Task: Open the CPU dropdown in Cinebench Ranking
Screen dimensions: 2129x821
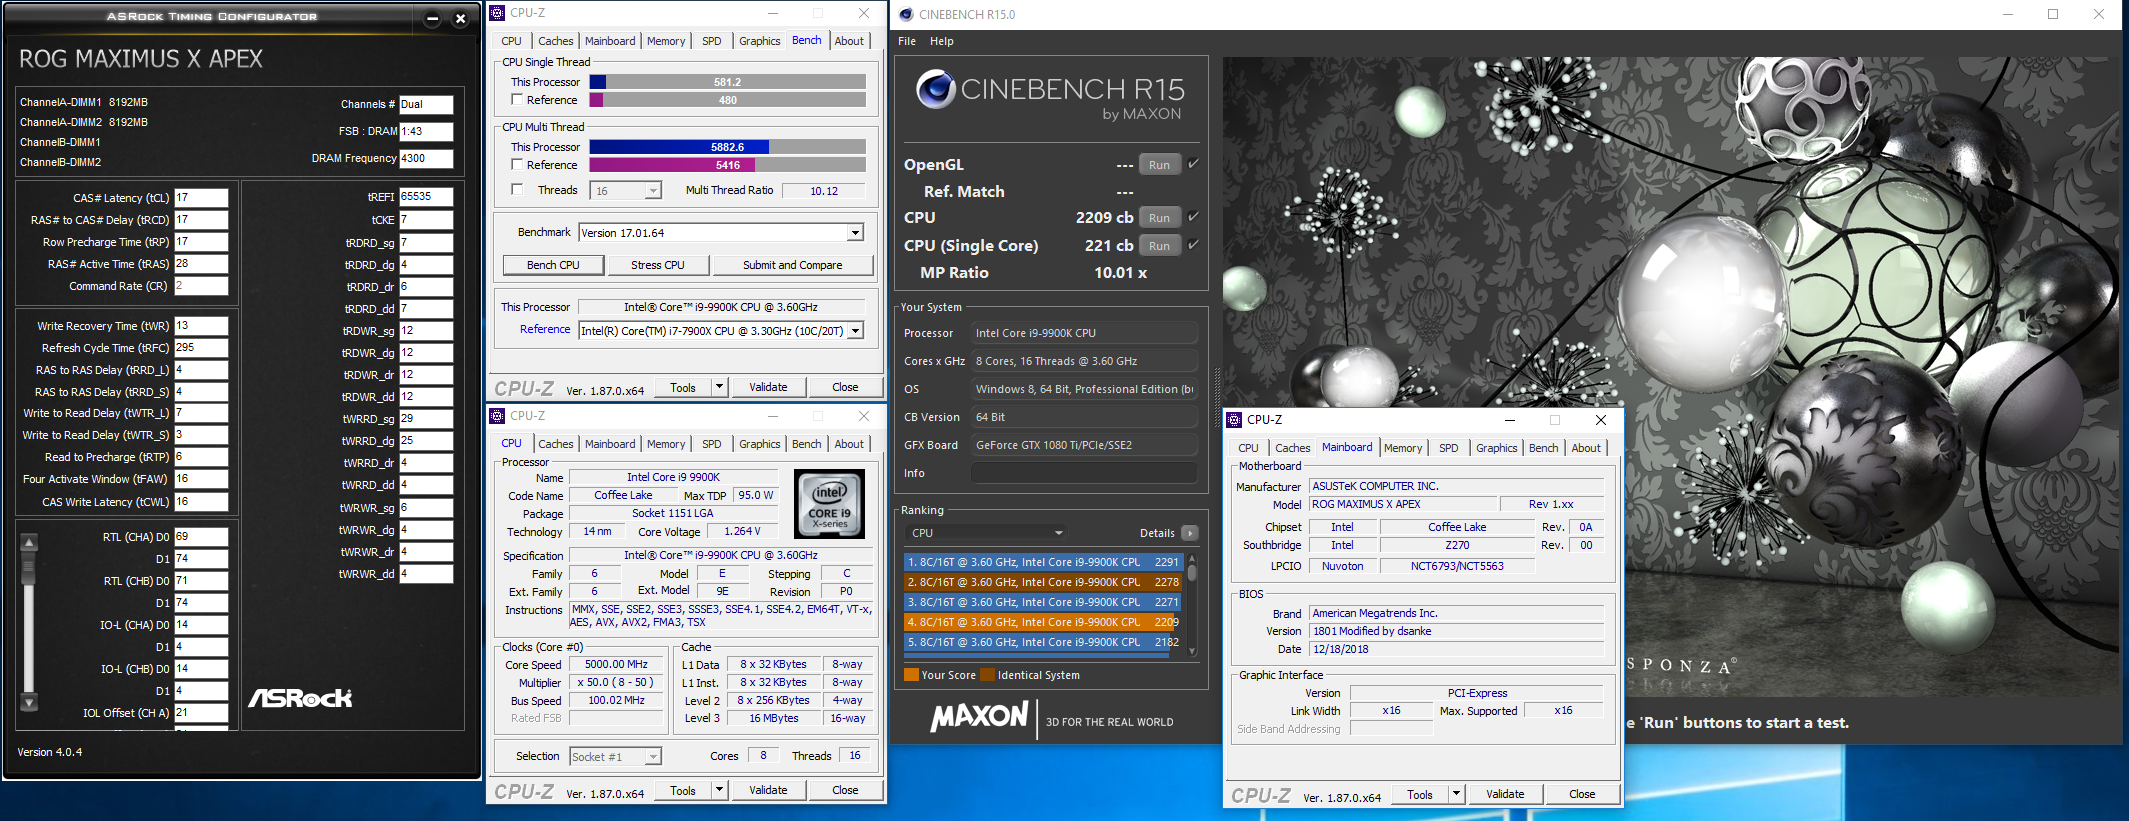Action: 987,533
